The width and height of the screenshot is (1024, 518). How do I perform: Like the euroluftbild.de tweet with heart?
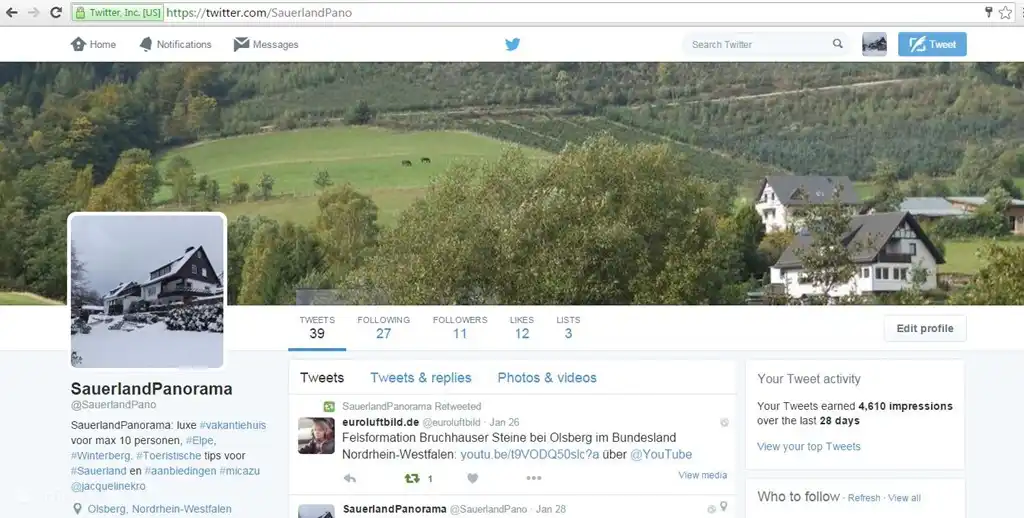472,478
